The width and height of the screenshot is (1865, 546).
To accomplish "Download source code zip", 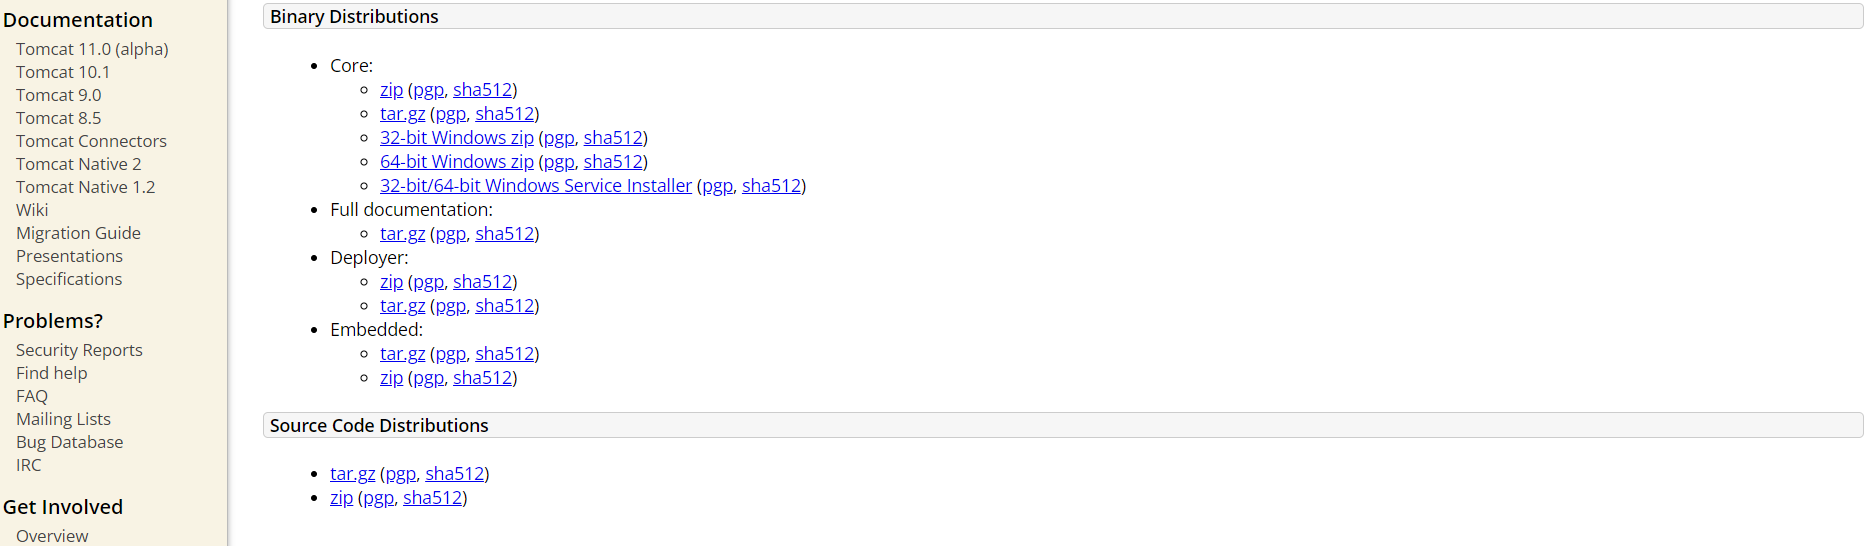I will point(341,498).
